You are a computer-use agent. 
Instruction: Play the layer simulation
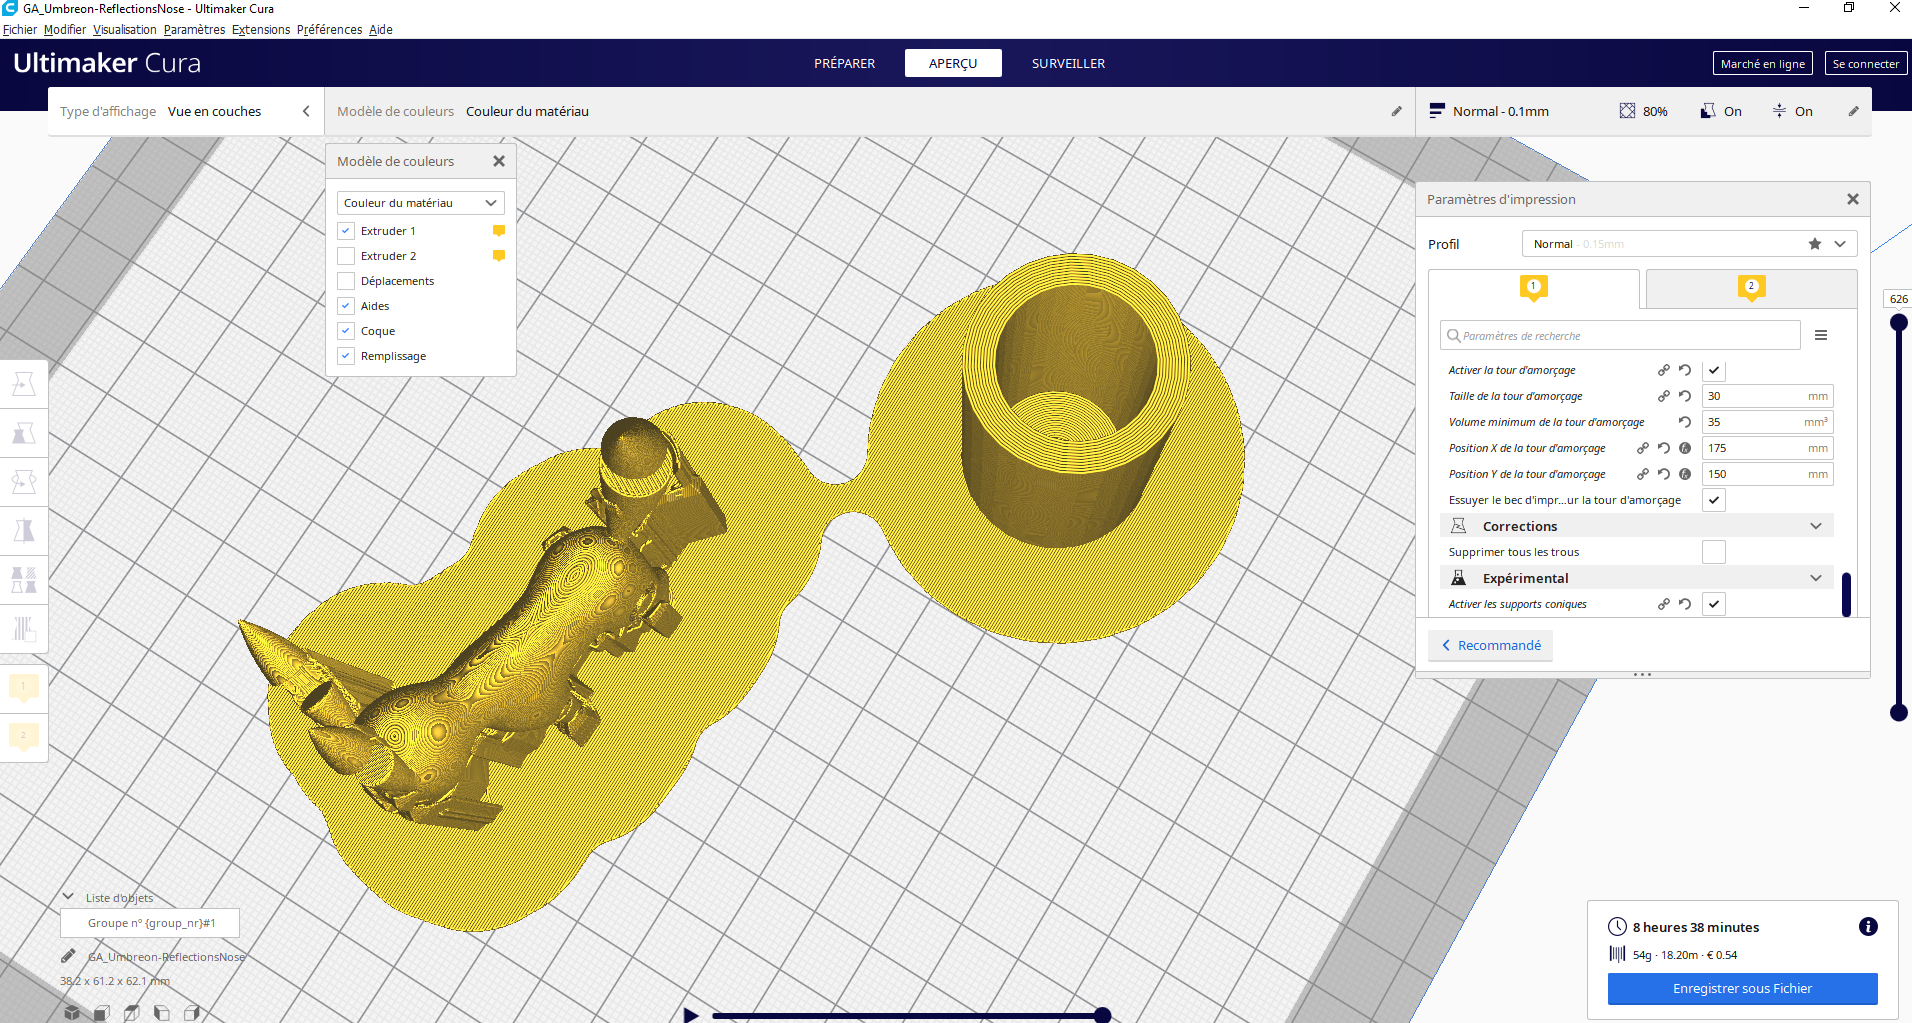click(x=690, y=1014)
